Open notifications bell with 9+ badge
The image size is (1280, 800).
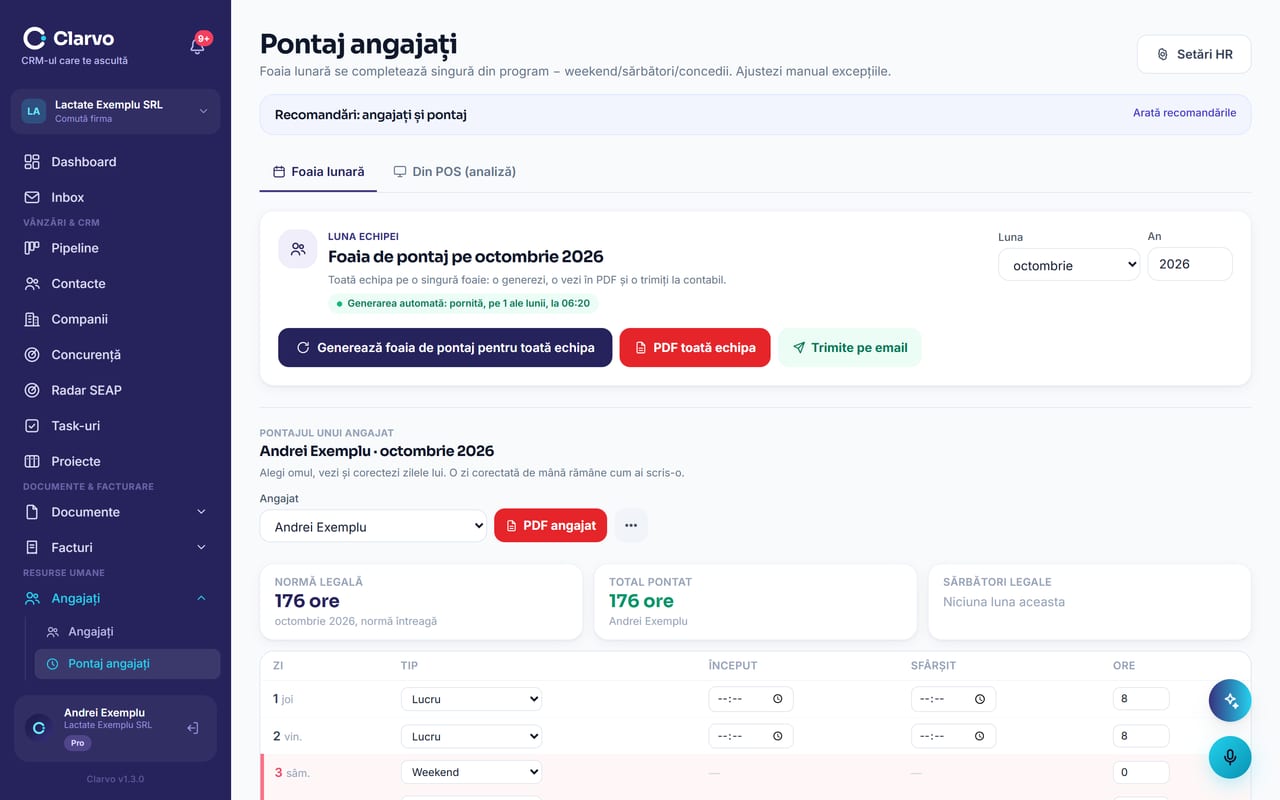click(x=198, y=45)
